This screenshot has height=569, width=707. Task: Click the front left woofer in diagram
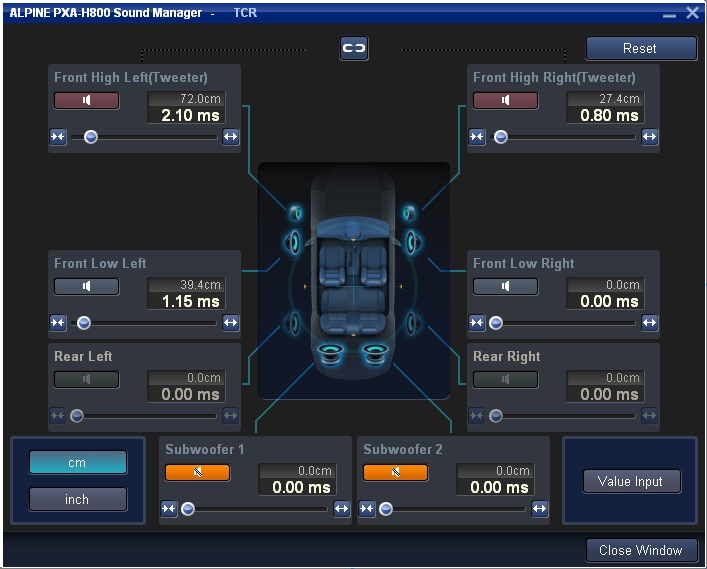point(293,243)
